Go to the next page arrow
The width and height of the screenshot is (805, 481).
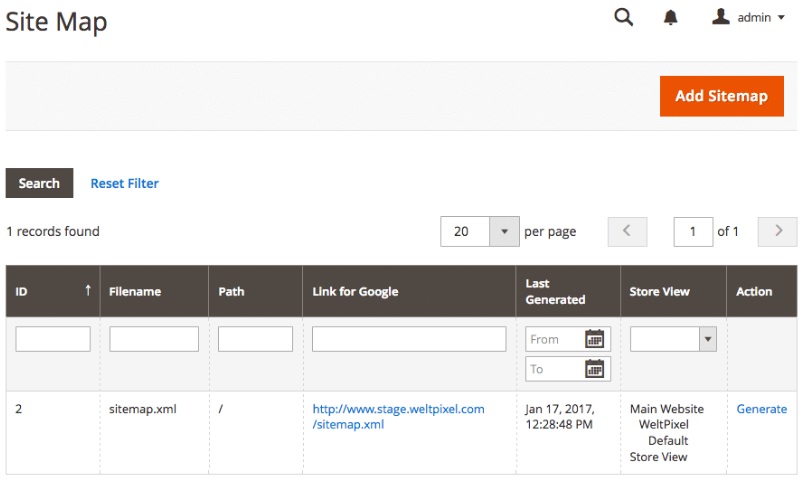(777, 231)
